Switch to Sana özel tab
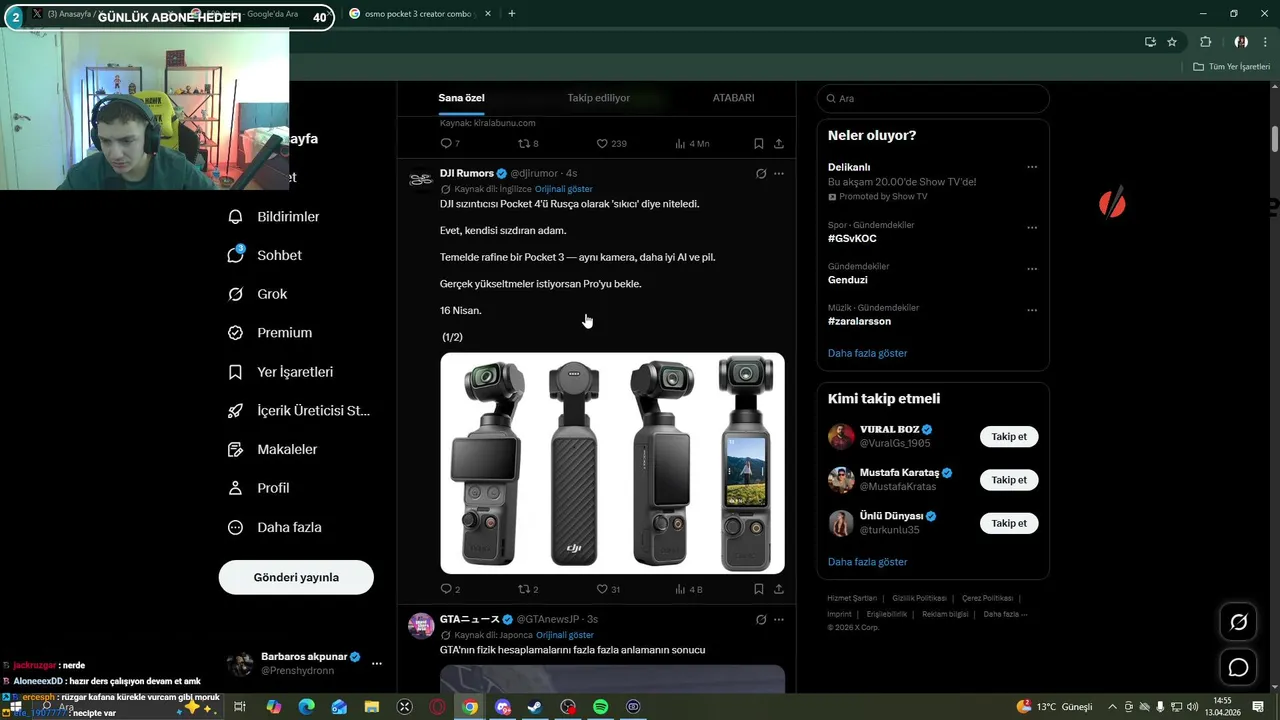The width and height of the screenshot is (1280, 720). (461, 98)
